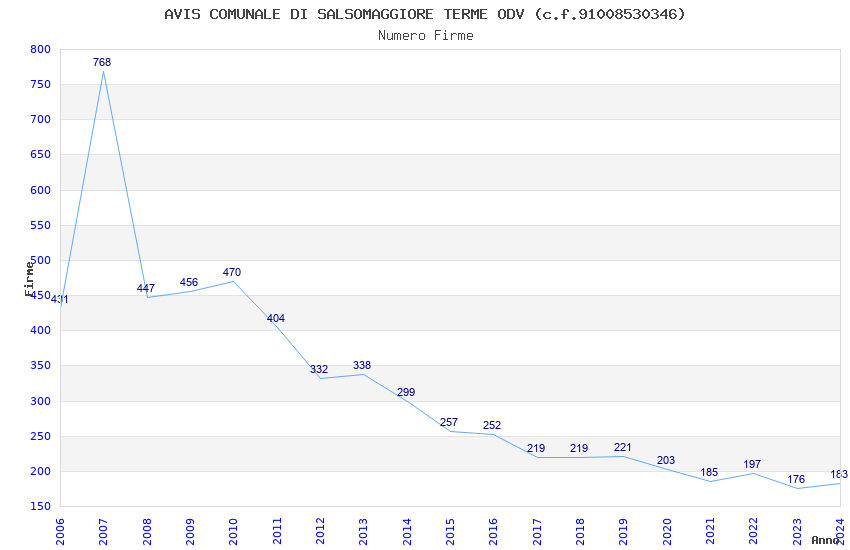The image size is (850, 550).
Task: Click the 150 value on the Y axis
Action: [41, 506]
